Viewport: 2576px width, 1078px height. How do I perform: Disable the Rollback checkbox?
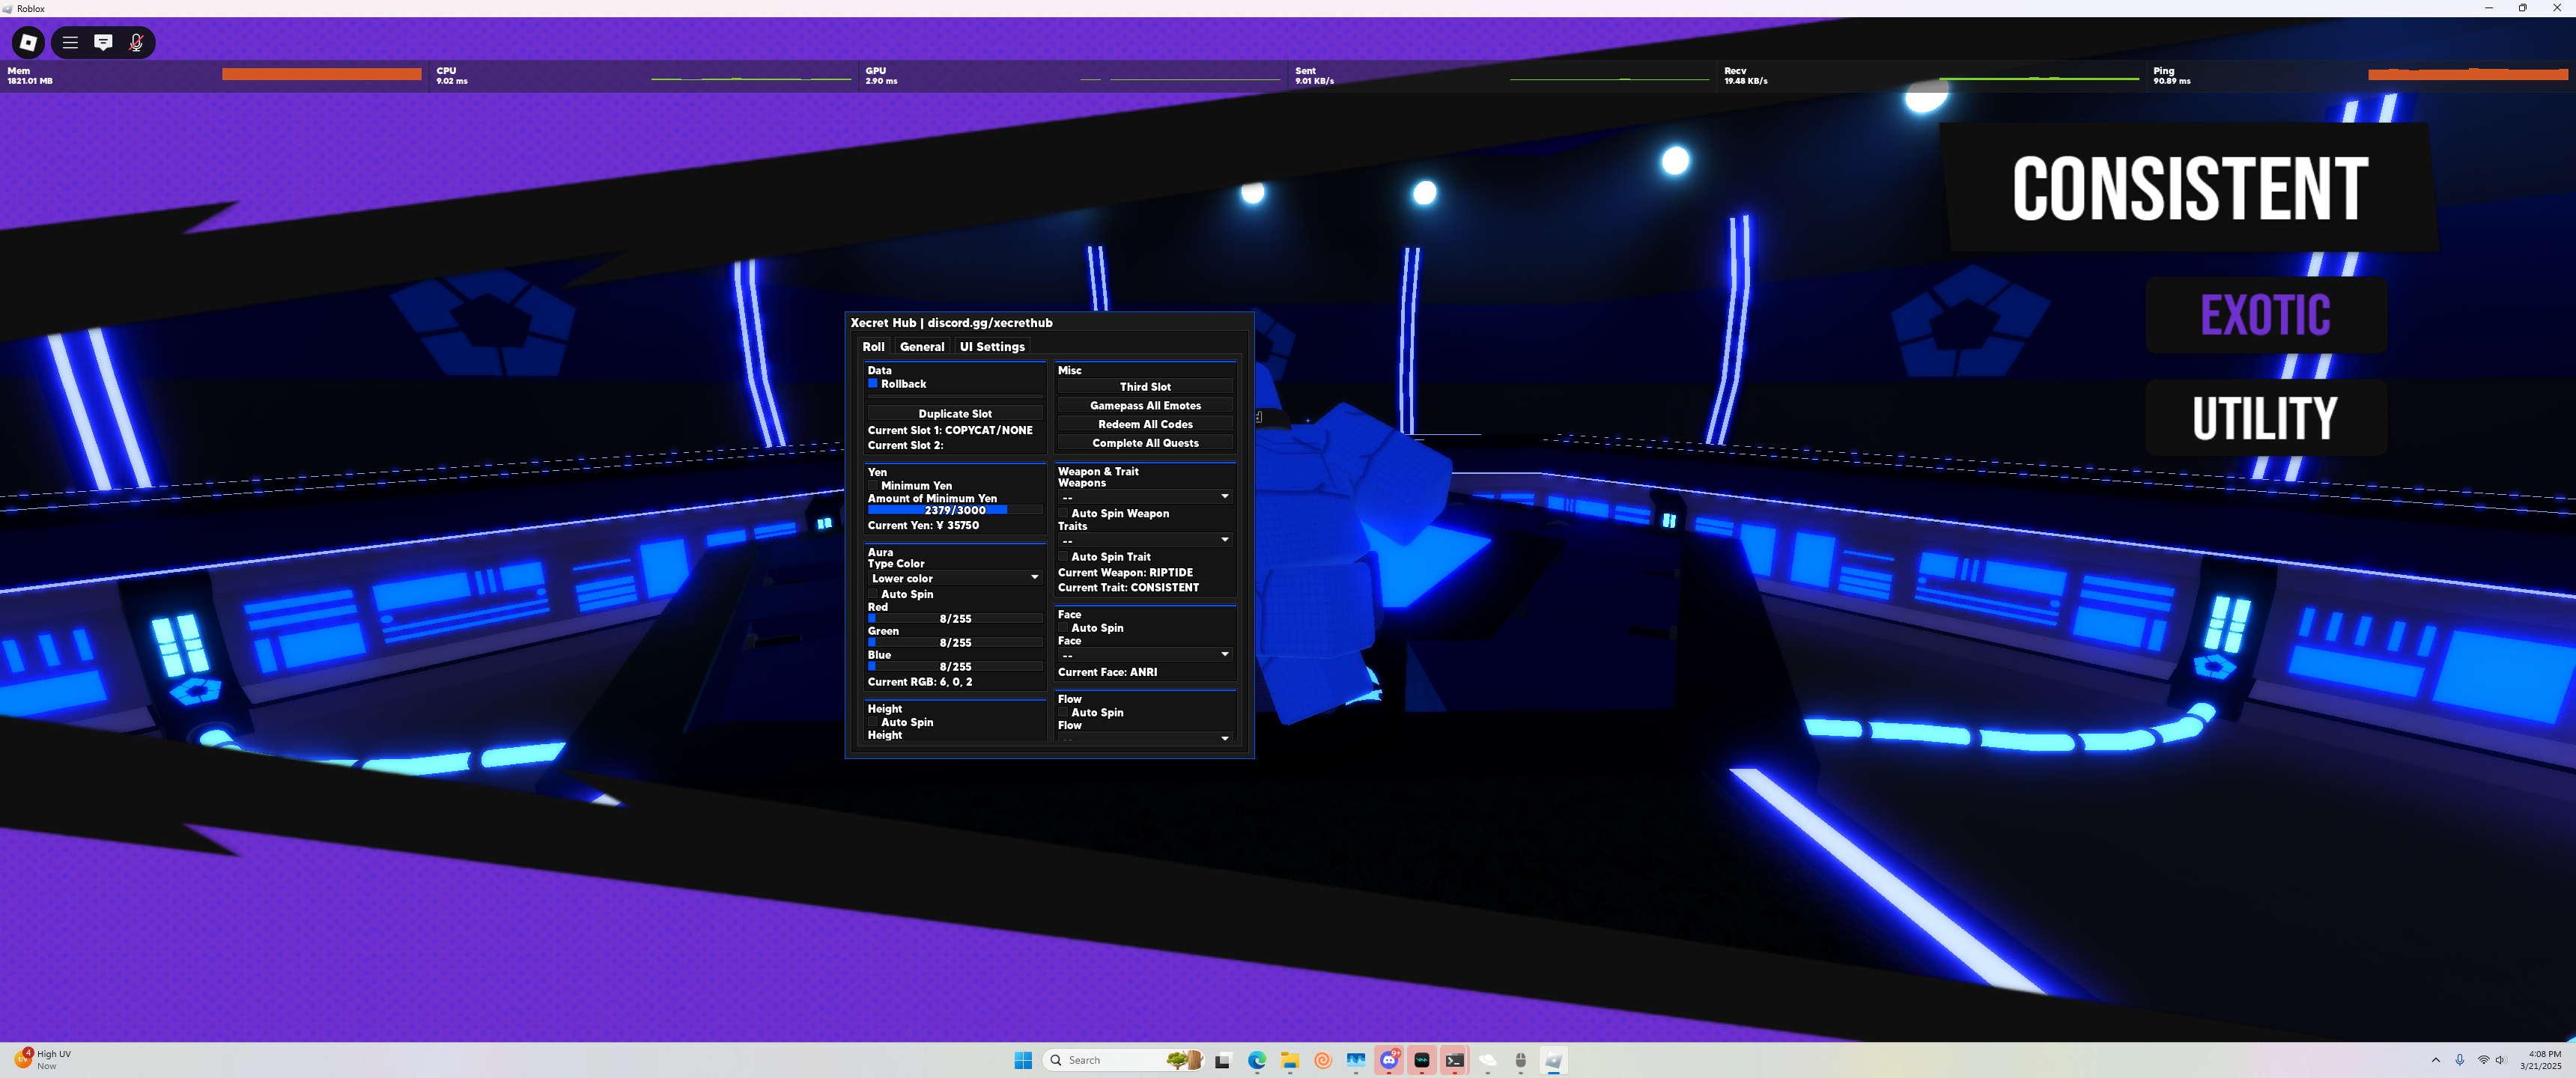coord(872,384)
